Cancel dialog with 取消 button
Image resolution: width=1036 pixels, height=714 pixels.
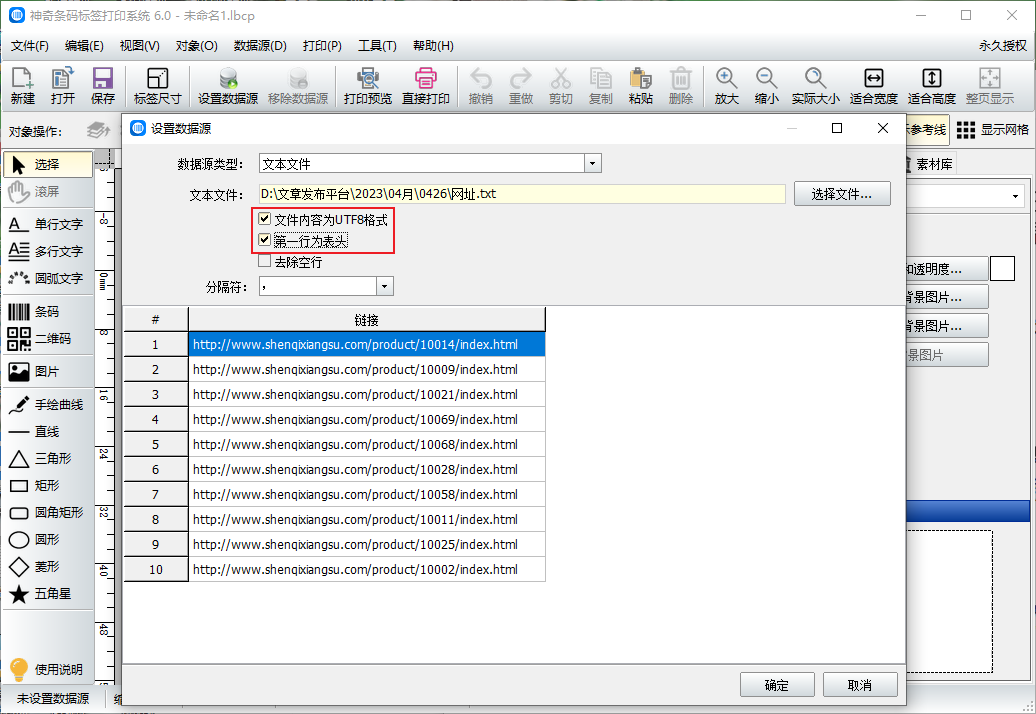click(860, 685)
